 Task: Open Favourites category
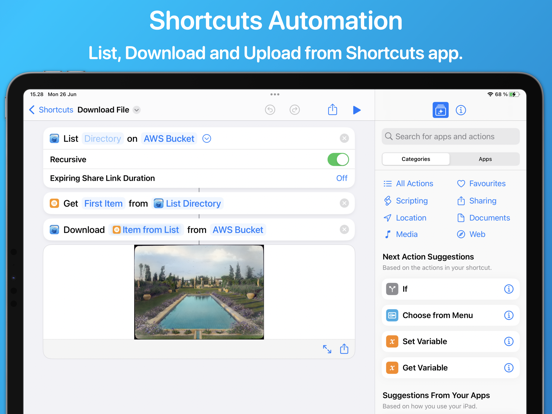coord(481,183)
